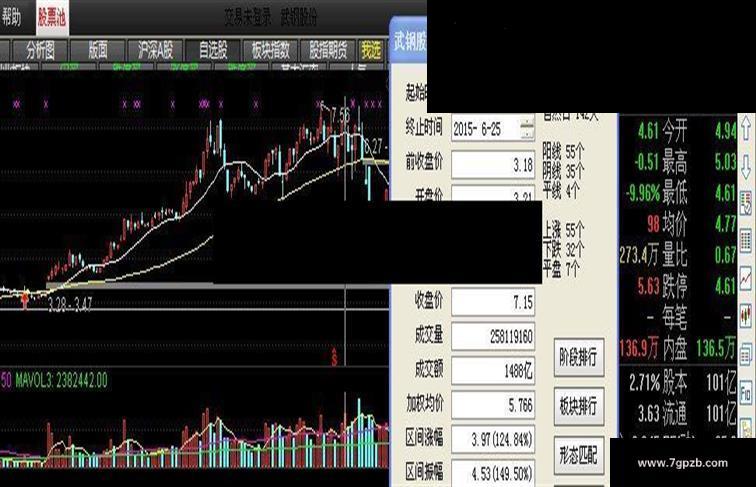
Task: Click the 量比 value 0.67
Action: click(x=725, y=255)
